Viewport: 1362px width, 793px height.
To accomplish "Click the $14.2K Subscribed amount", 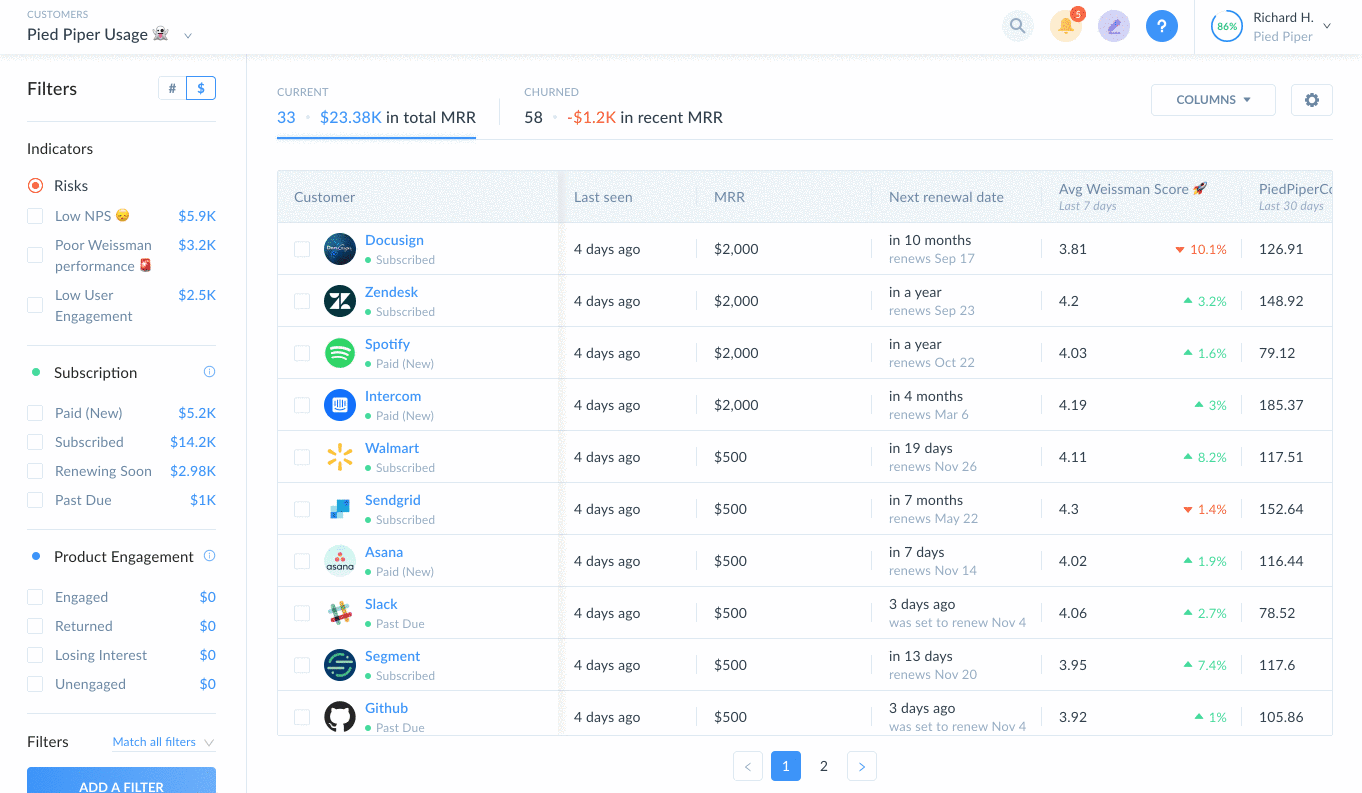I will (x=193, y=442).
